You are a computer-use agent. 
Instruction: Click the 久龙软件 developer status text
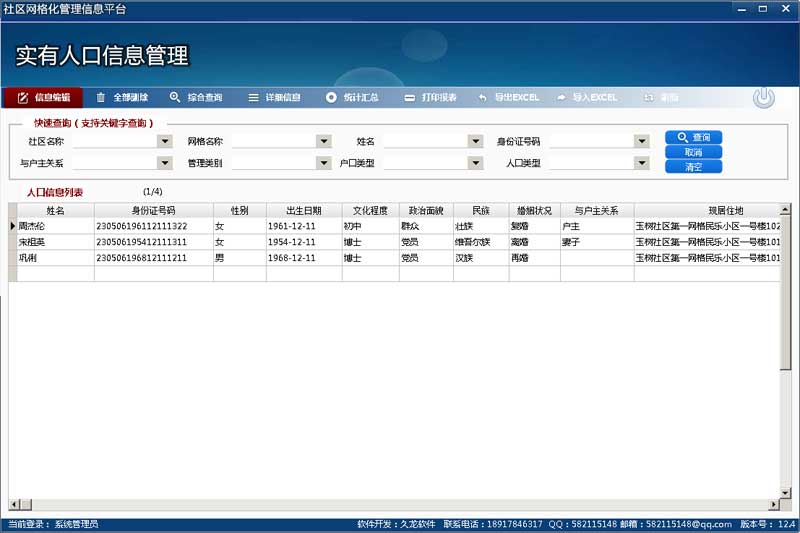pyautogui.click(x=418, y=524)
